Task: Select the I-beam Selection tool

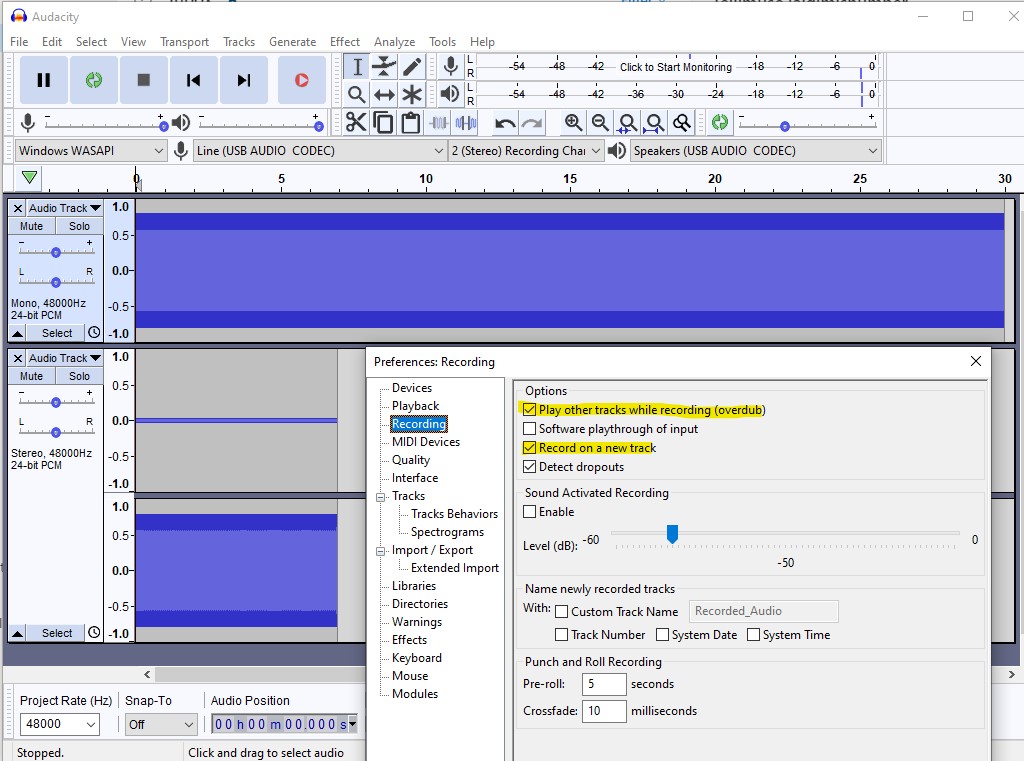Action: click(x=357, y=67)
